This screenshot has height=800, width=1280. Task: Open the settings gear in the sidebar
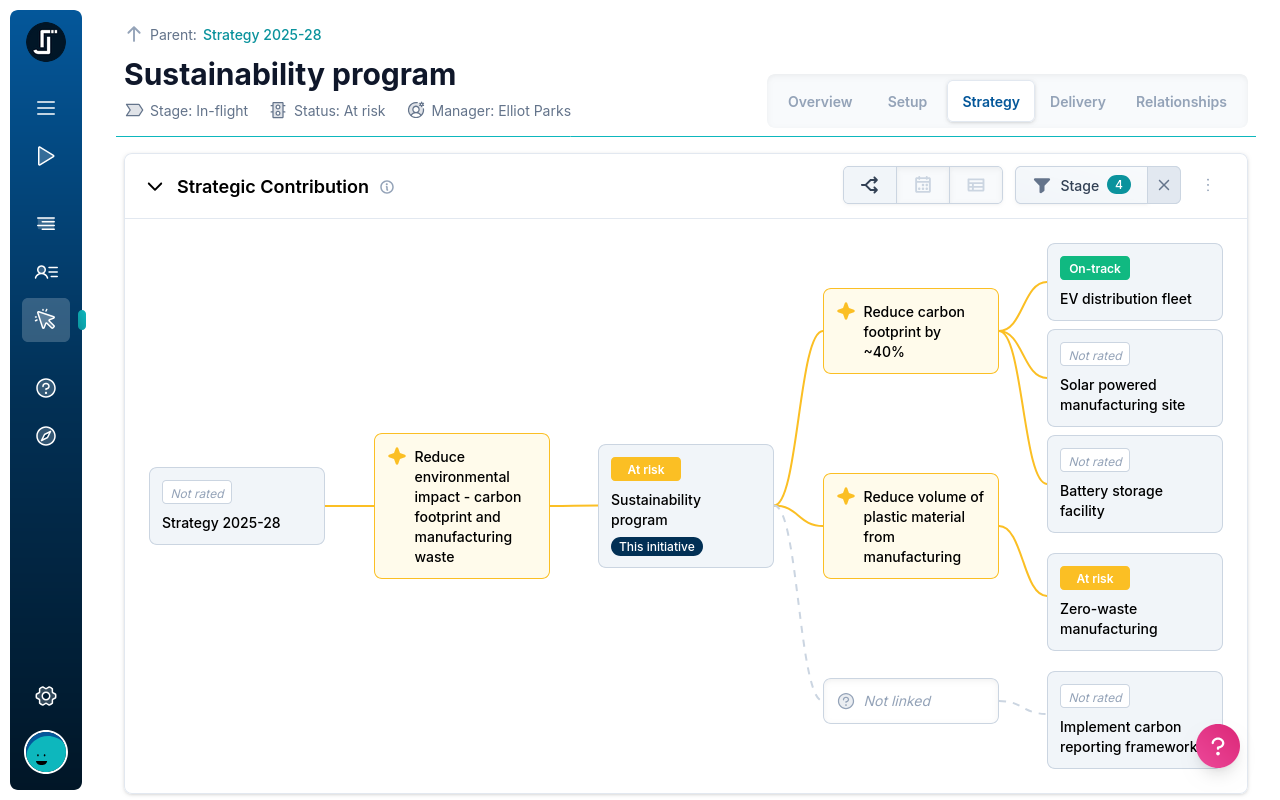click(46, 696)
